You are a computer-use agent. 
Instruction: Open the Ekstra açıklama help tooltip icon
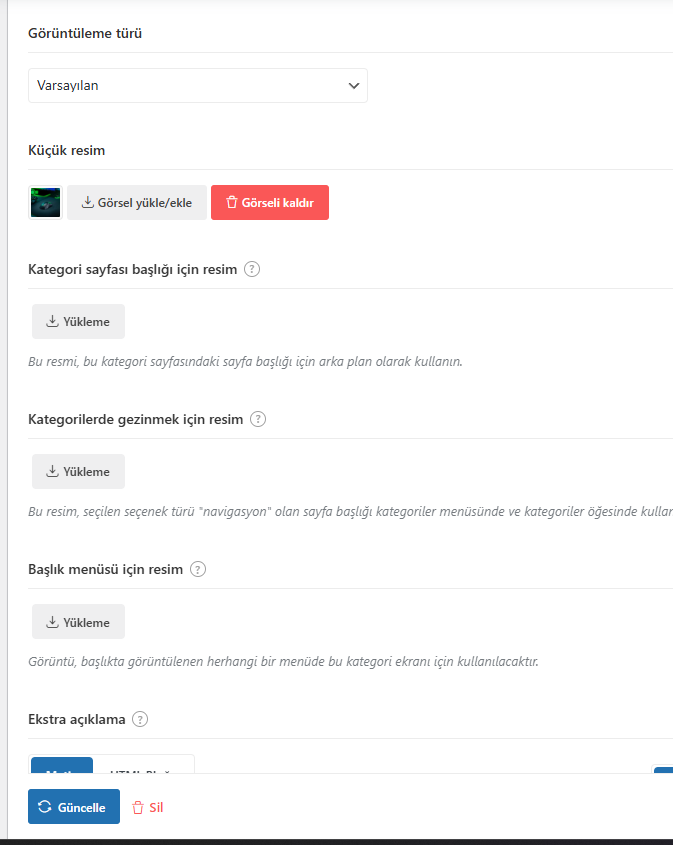click(x=140, y=719)
